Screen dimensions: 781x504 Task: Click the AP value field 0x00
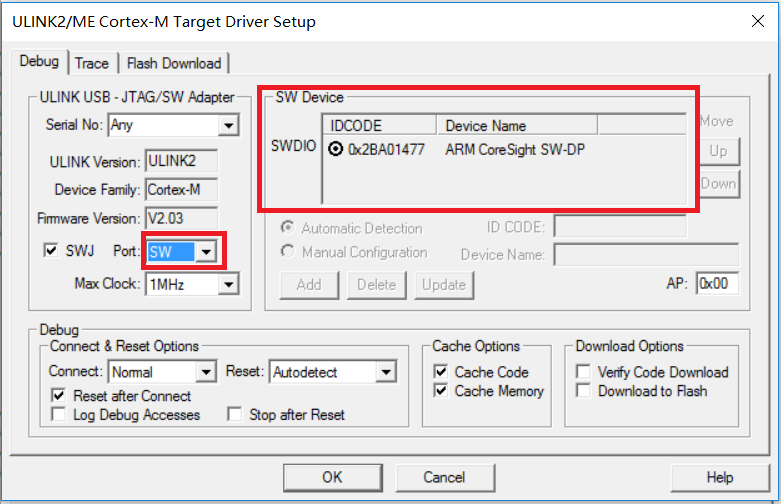tap(717, 283)
